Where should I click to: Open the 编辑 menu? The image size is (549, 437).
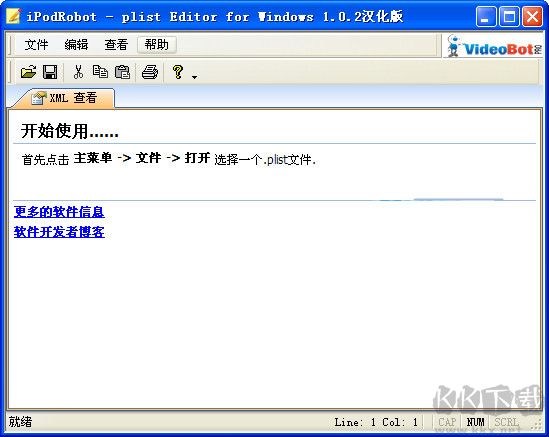click(x=76, y=45)
